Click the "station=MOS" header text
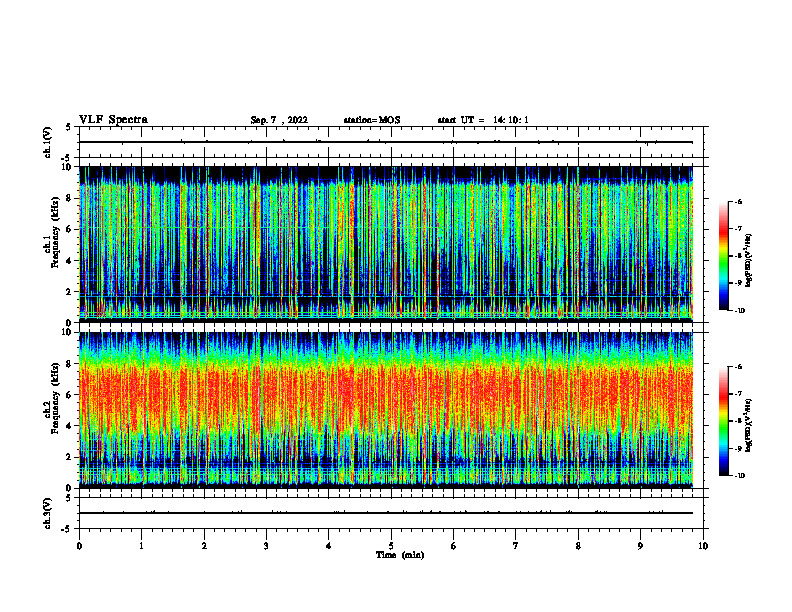The image size is (792, 612). 372,120
